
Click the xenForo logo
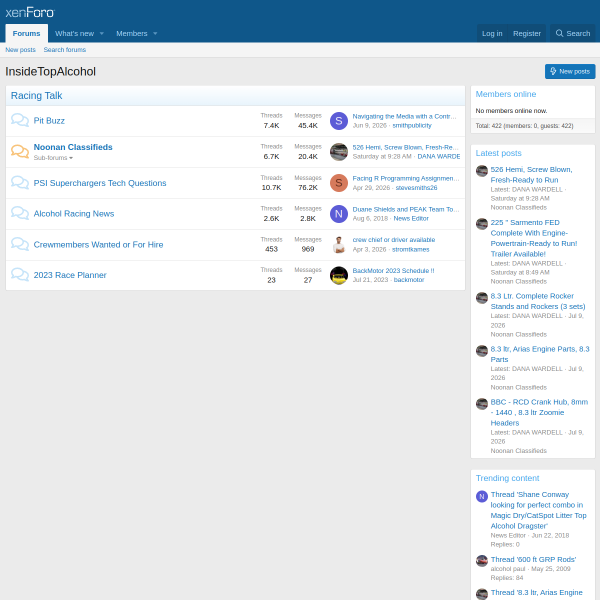(30, 12)
